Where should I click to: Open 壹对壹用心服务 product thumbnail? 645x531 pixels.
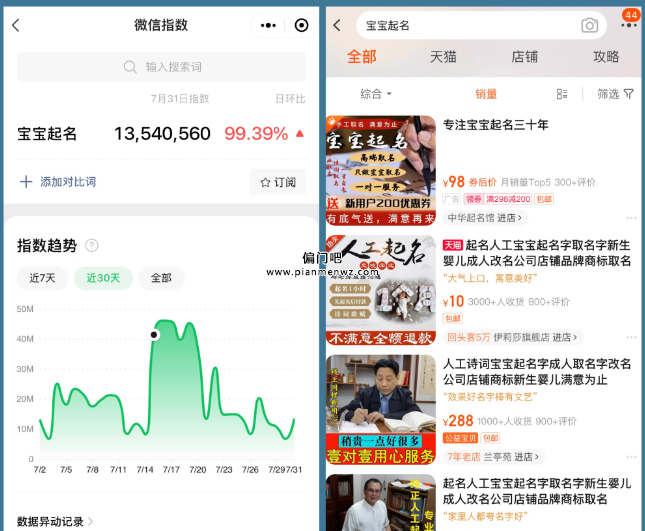point(381,410)
